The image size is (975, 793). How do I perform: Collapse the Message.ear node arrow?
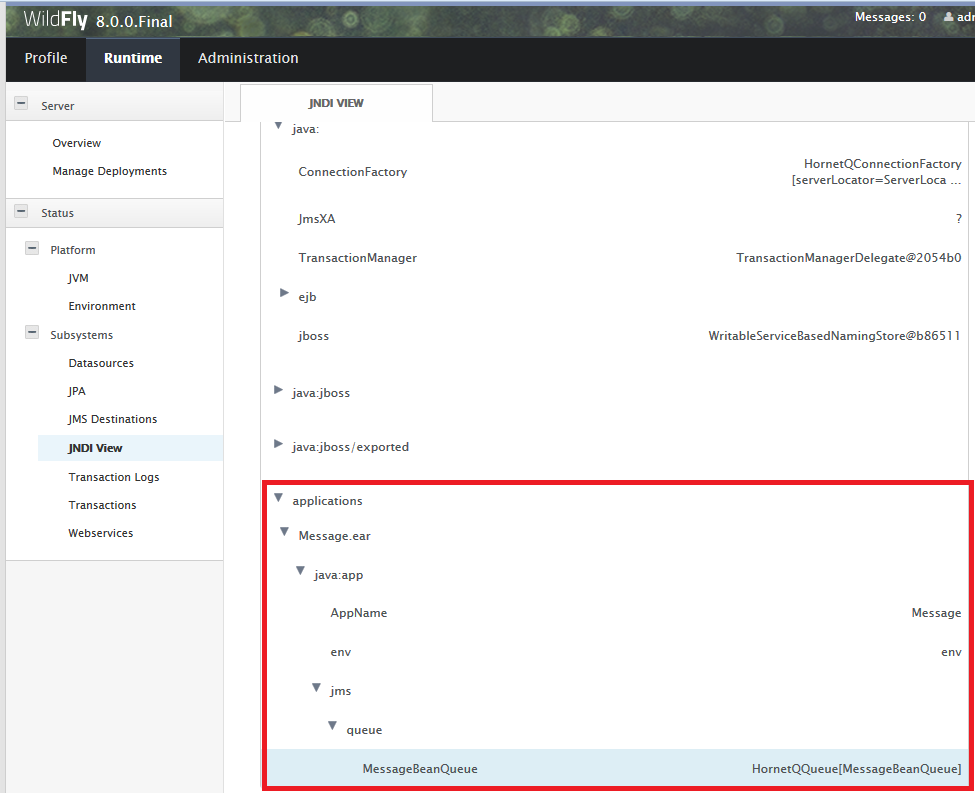coord(284,532)
